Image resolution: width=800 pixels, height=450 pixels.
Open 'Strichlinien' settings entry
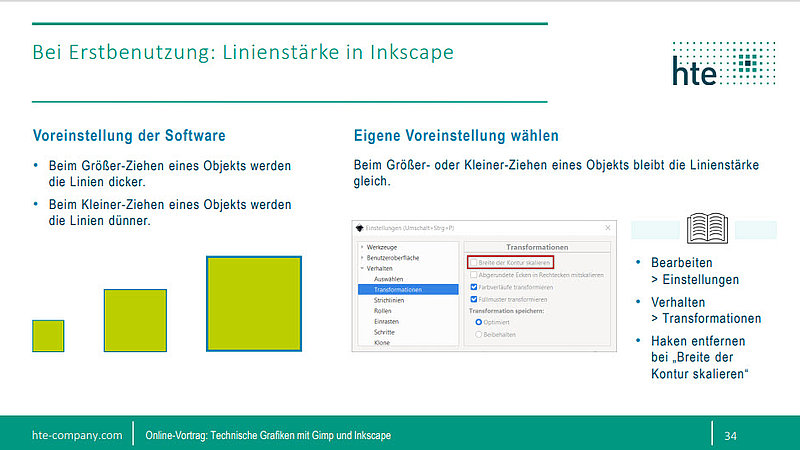tap(389, 300)
